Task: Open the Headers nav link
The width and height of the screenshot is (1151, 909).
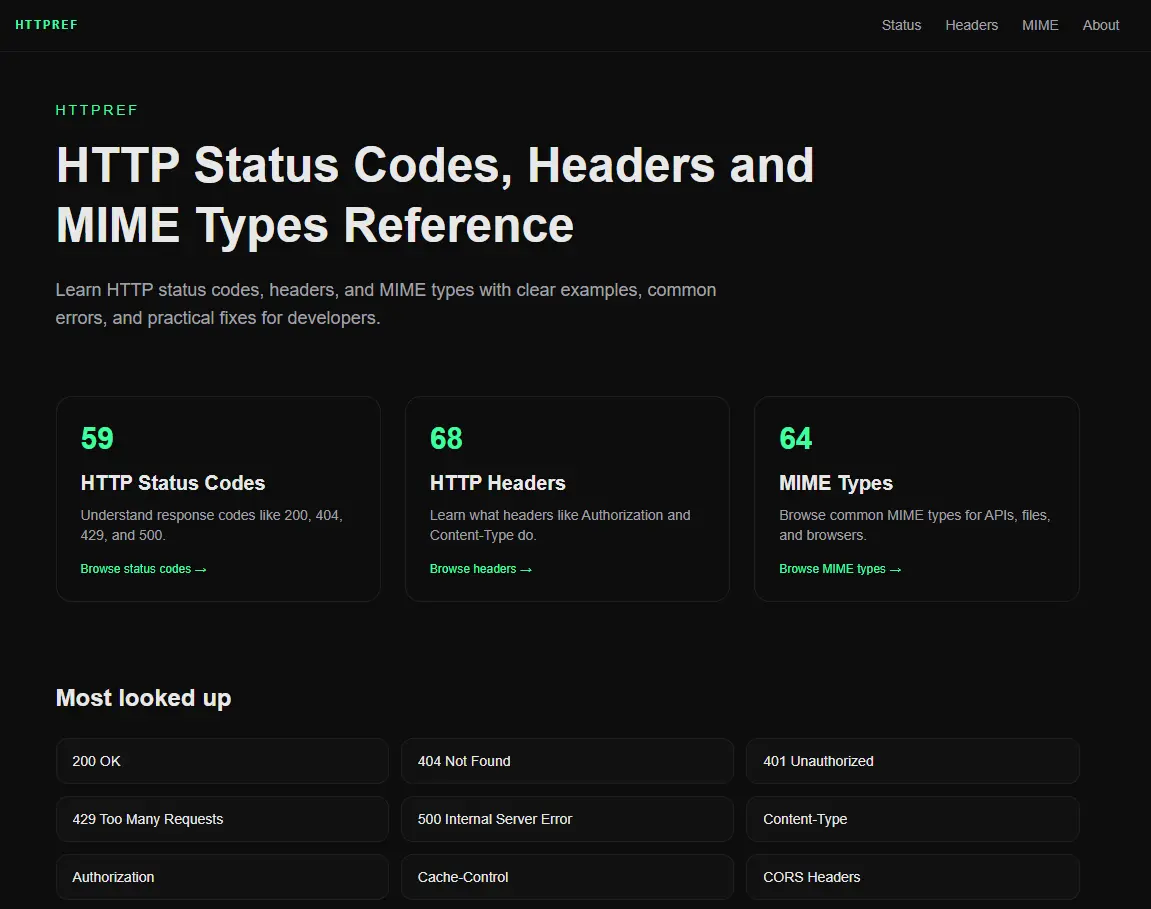Action: coord(971,25)
